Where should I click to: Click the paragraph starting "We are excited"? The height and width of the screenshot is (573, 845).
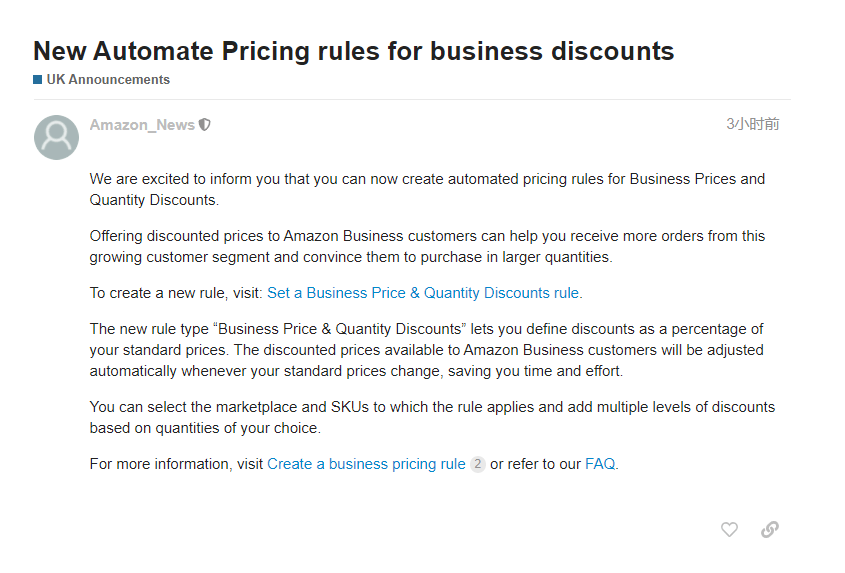coord(427,189)
